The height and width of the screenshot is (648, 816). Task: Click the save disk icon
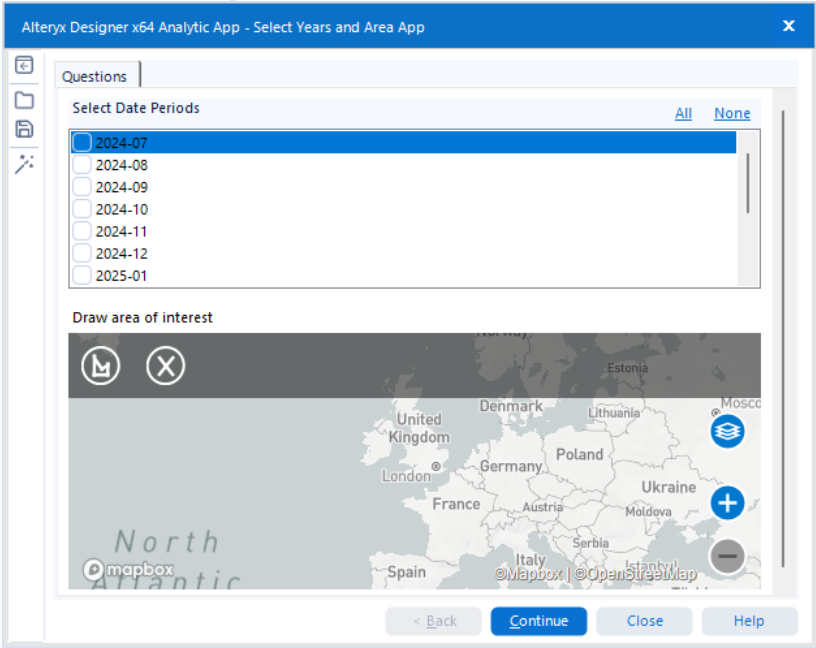[x=24, y=129]
